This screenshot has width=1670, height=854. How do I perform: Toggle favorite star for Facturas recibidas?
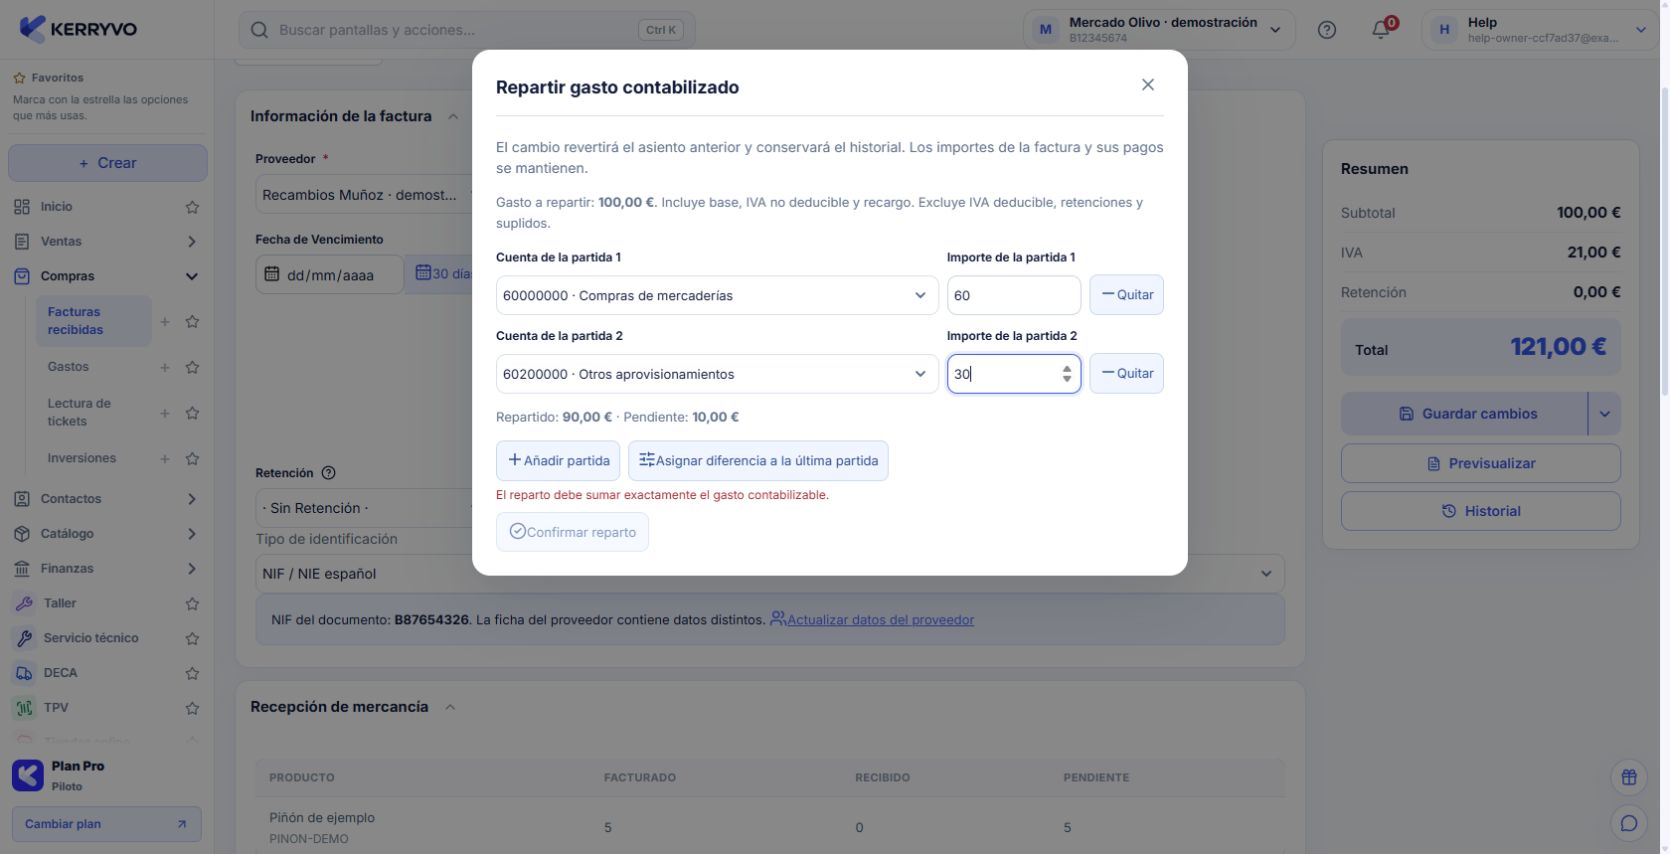192,322
